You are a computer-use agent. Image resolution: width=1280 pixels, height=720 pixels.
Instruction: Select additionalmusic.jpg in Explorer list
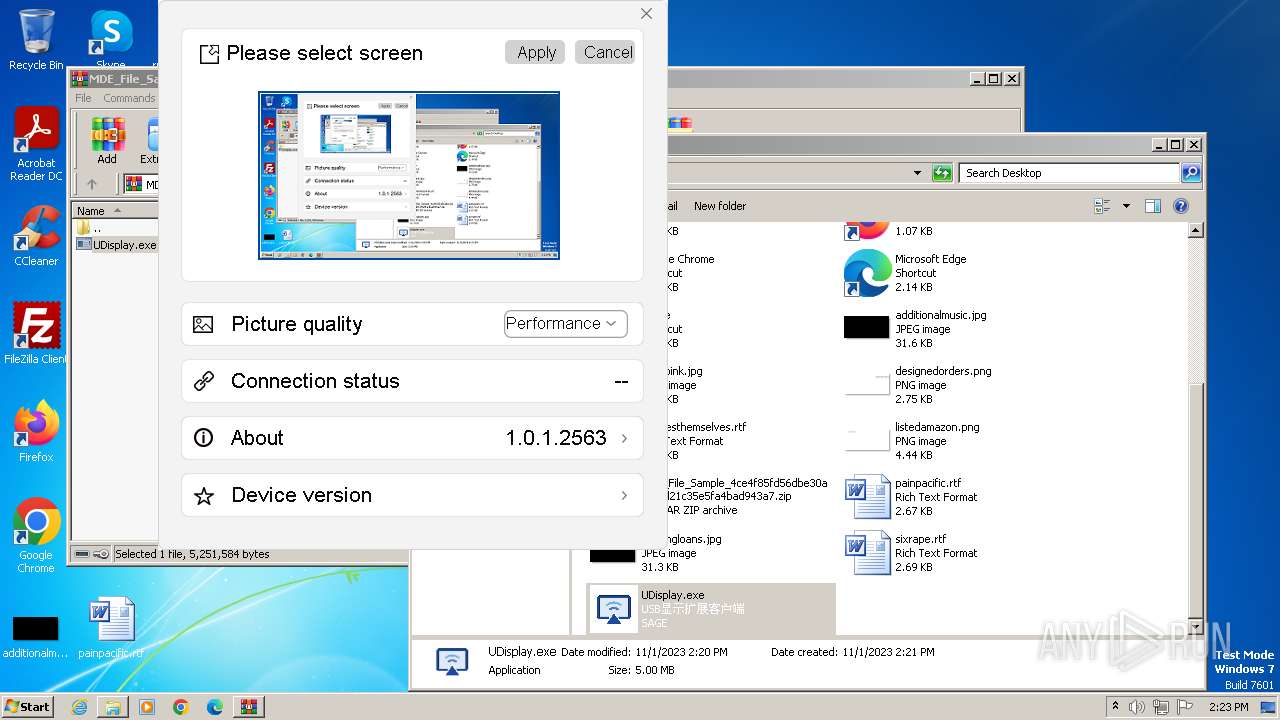(915, 329)
